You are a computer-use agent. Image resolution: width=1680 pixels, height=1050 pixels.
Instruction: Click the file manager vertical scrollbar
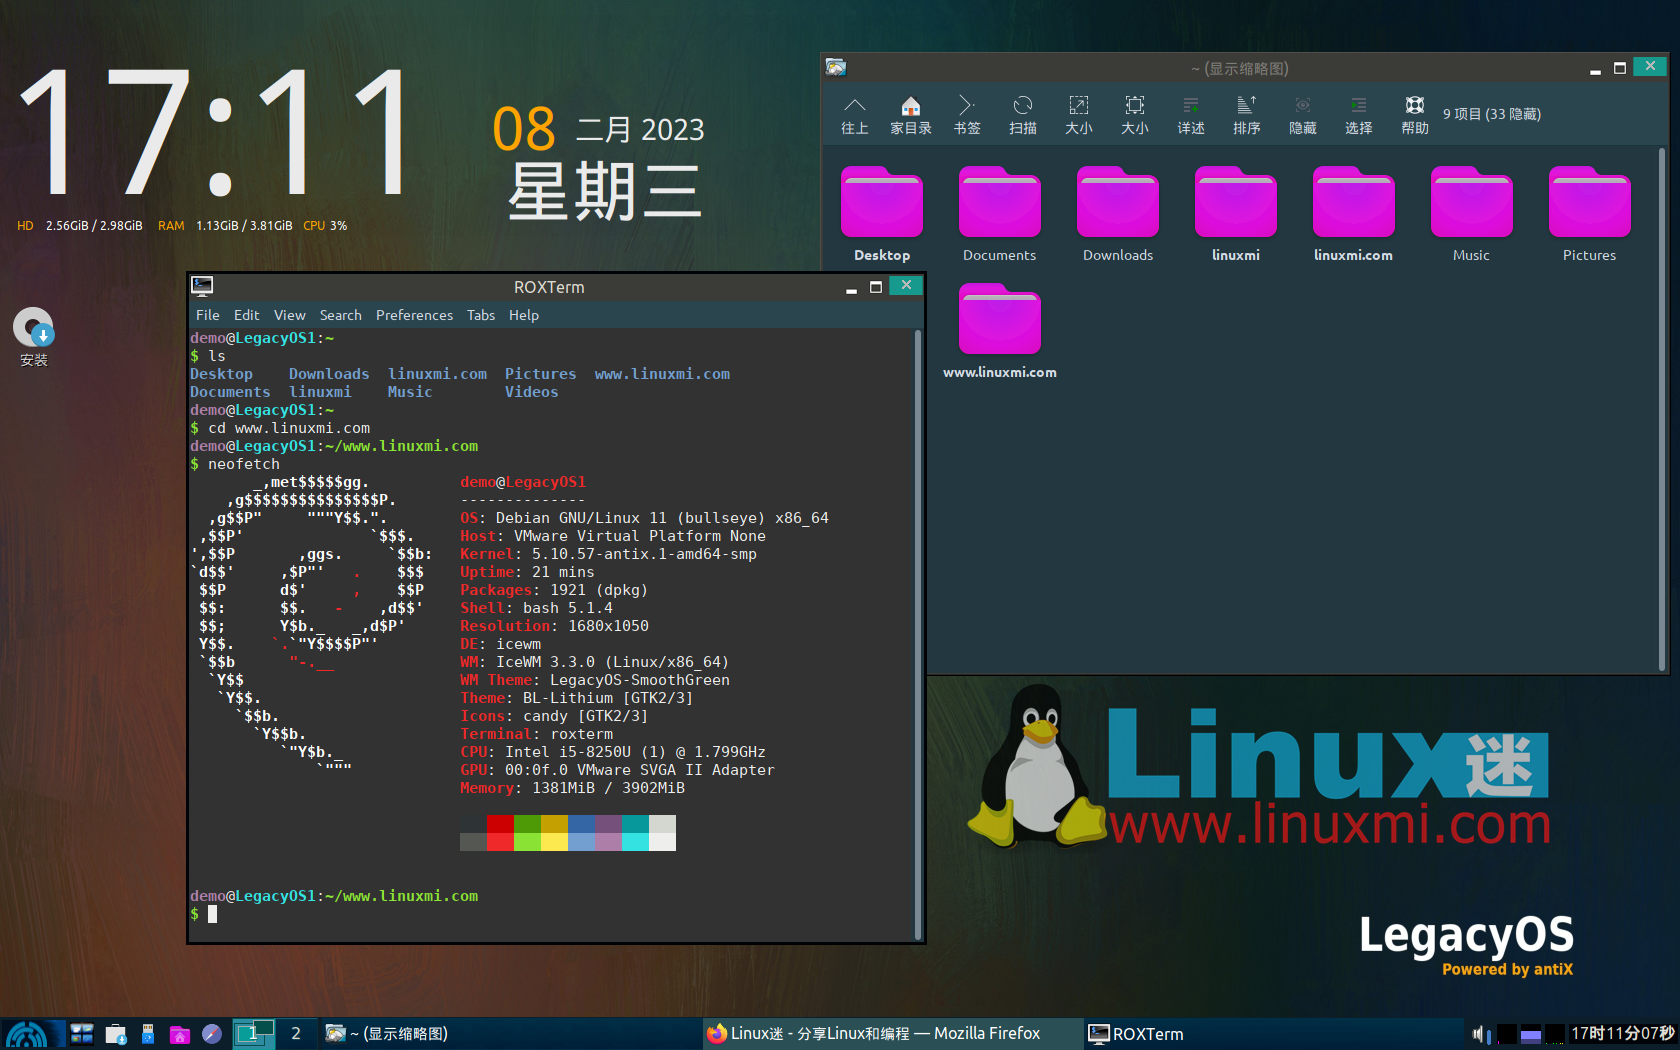(x=1662, y=409)
